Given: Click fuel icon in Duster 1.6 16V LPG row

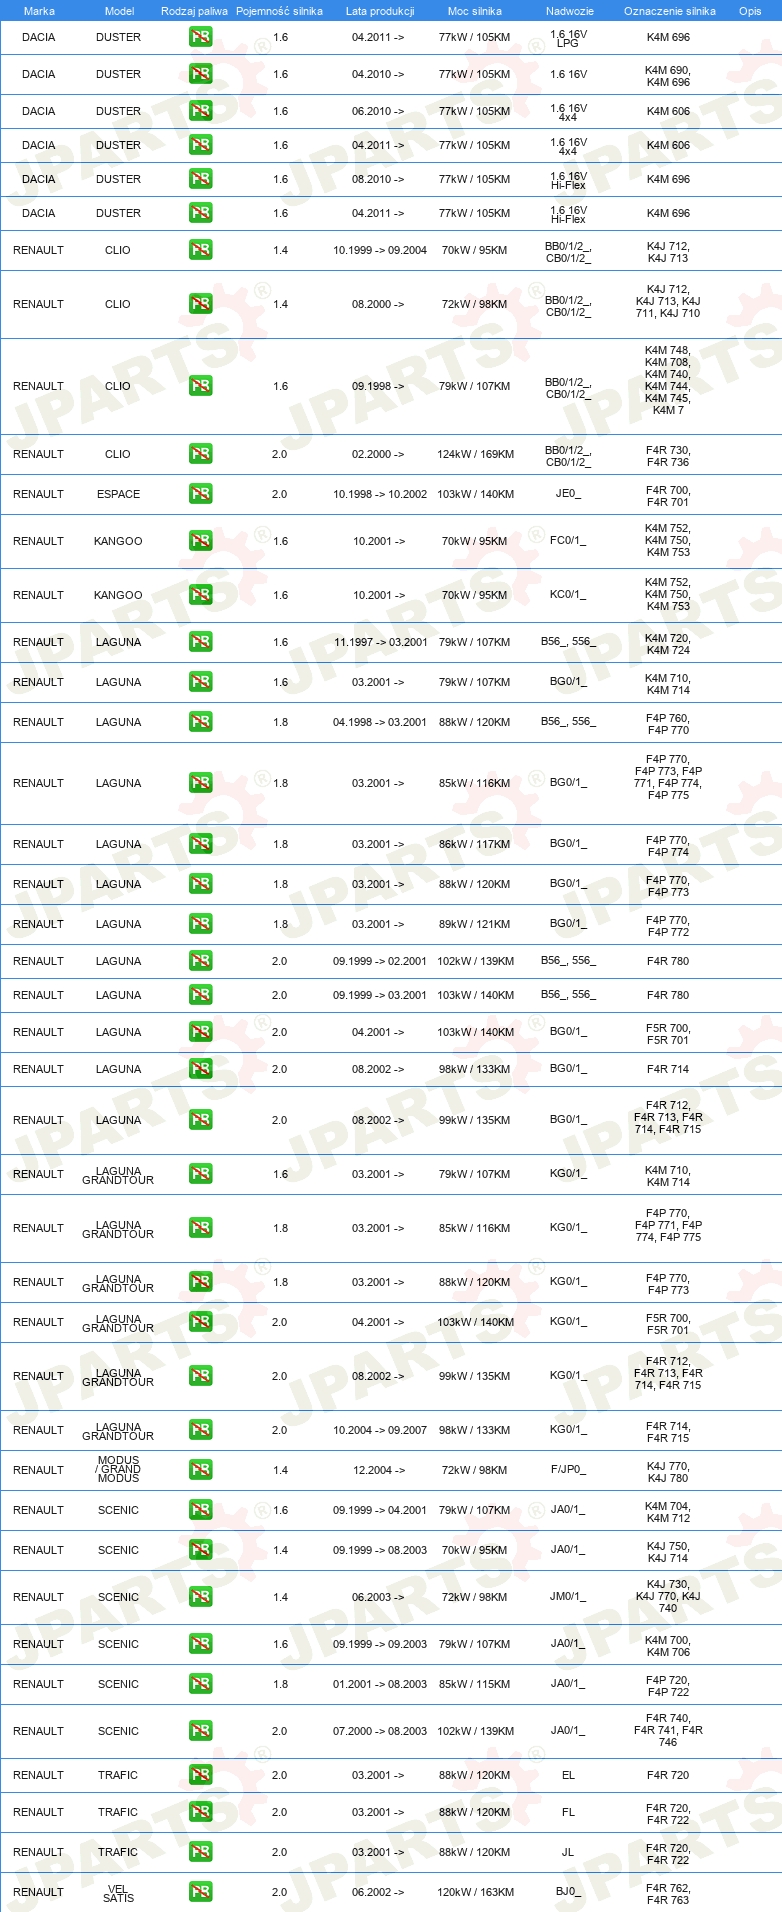Looking at the screenshot, I should 201,37.
